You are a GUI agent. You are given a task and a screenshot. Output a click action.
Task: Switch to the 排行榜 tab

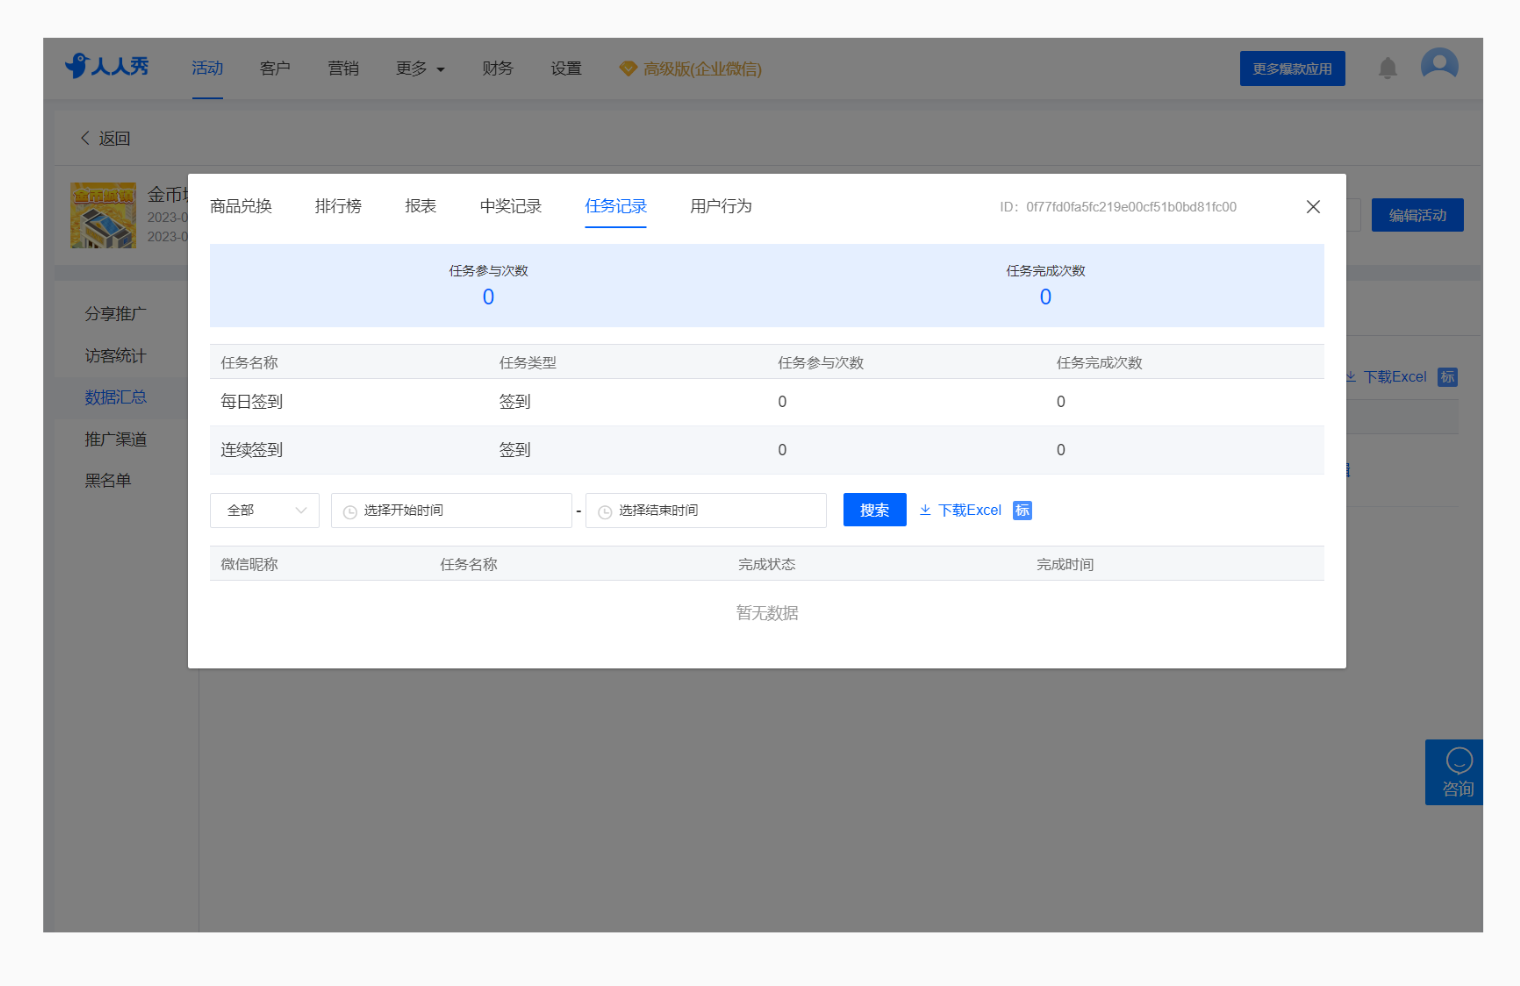tap(338, 206)
